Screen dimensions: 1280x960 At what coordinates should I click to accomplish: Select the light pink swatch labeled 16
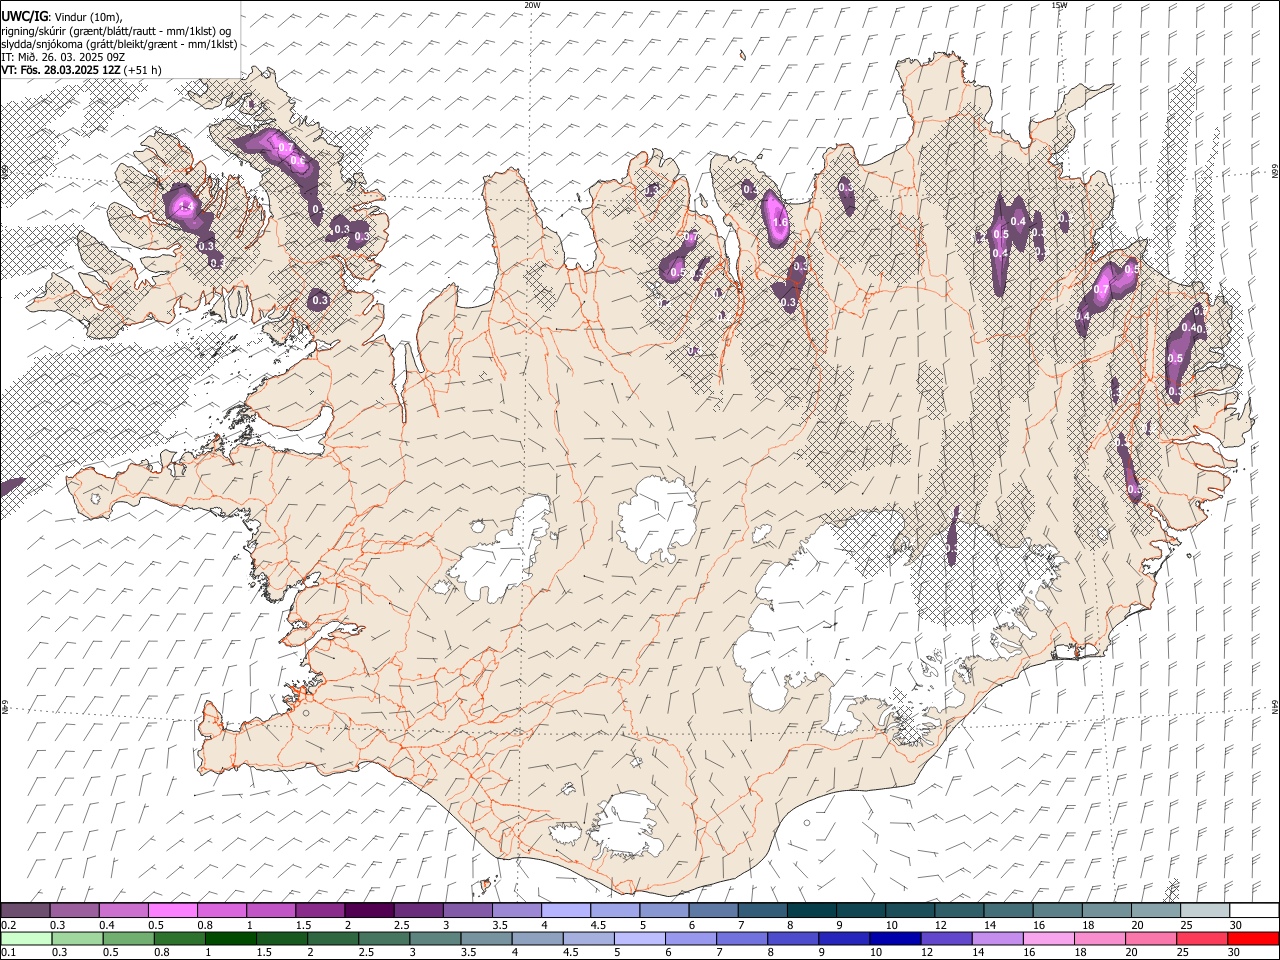[x=1048, y=938]
